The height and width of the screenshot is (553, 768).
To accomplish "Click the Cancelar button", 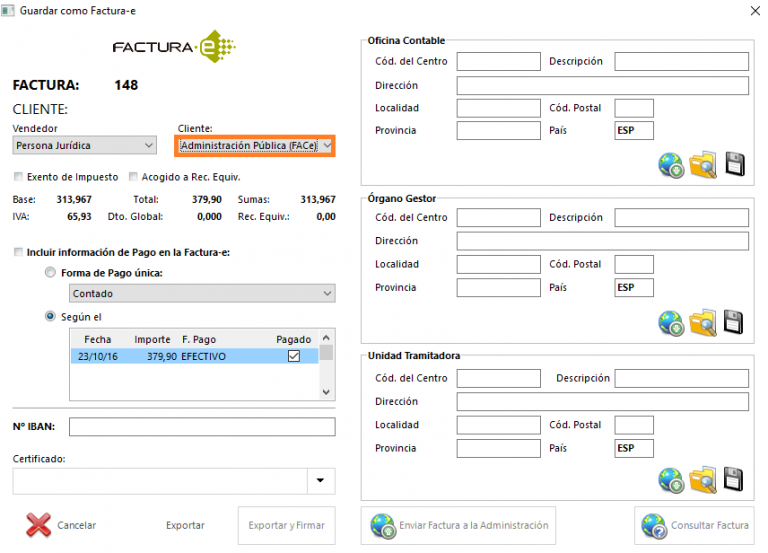I will (x=62, y=525).
